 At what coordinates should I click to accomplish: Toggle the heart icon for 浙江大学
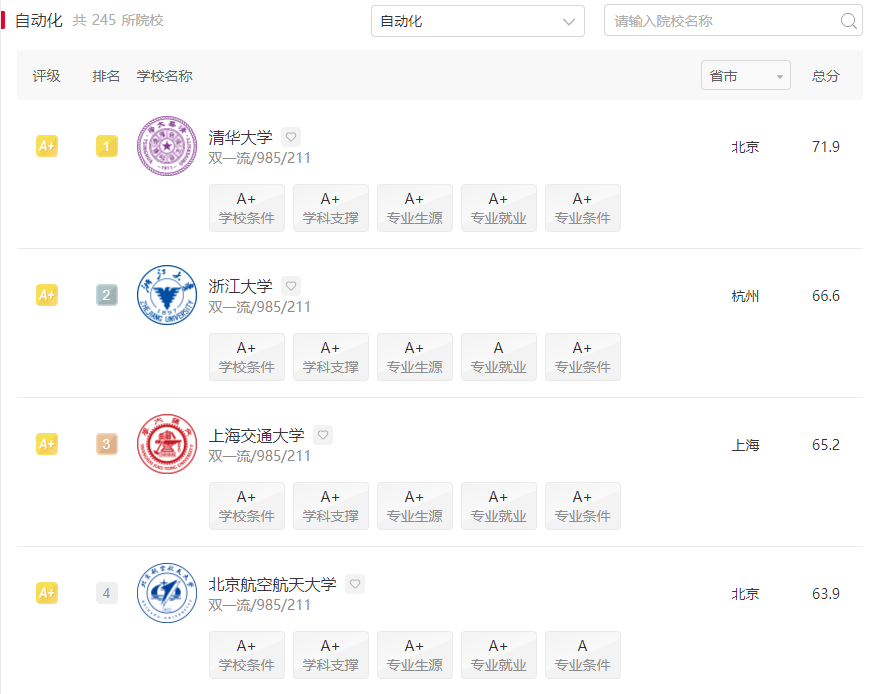coord(290,285)
